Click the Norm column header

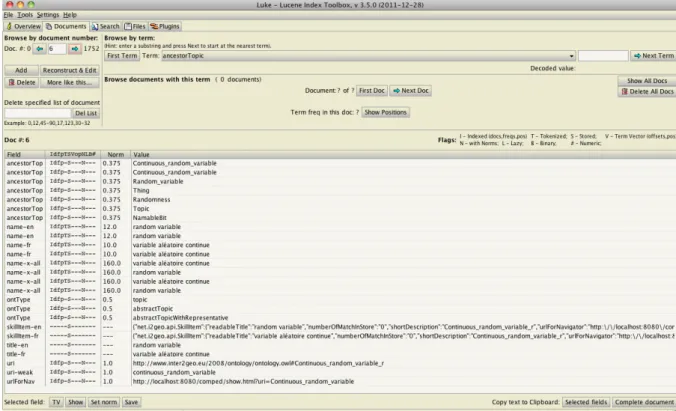coord(116,154)
